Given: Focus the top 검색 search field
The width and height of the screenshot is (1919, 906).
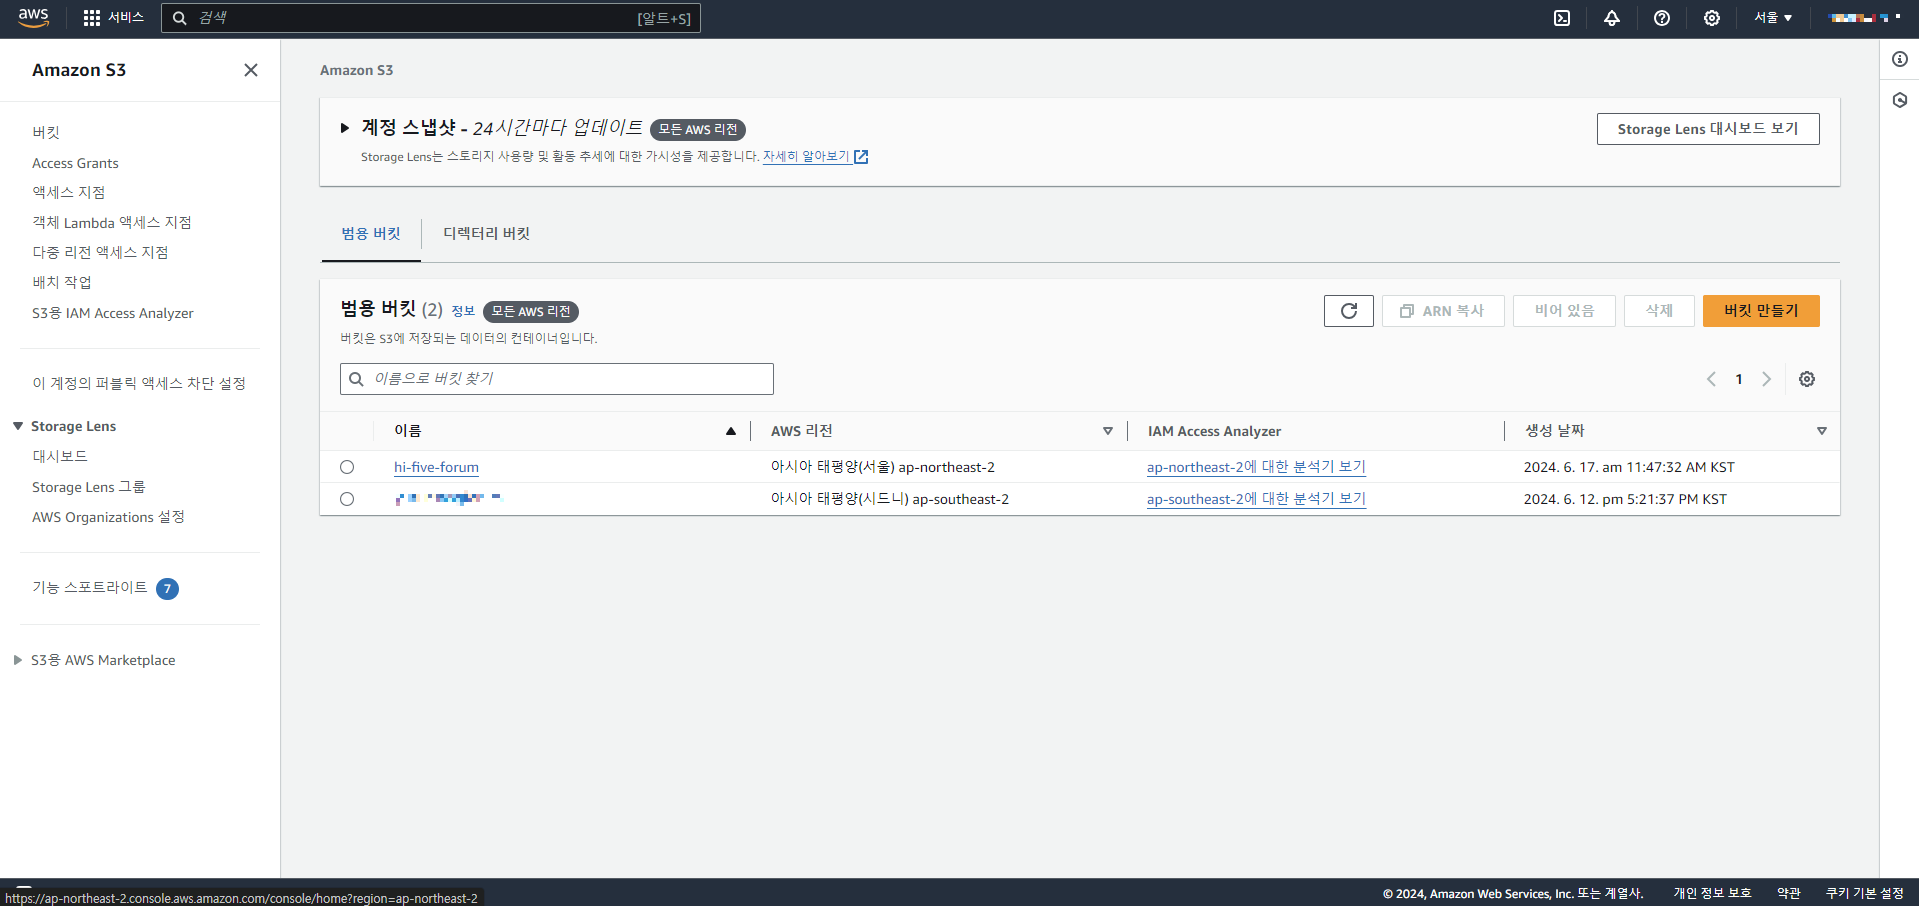Looking at the screenshot, I should 431,18.
